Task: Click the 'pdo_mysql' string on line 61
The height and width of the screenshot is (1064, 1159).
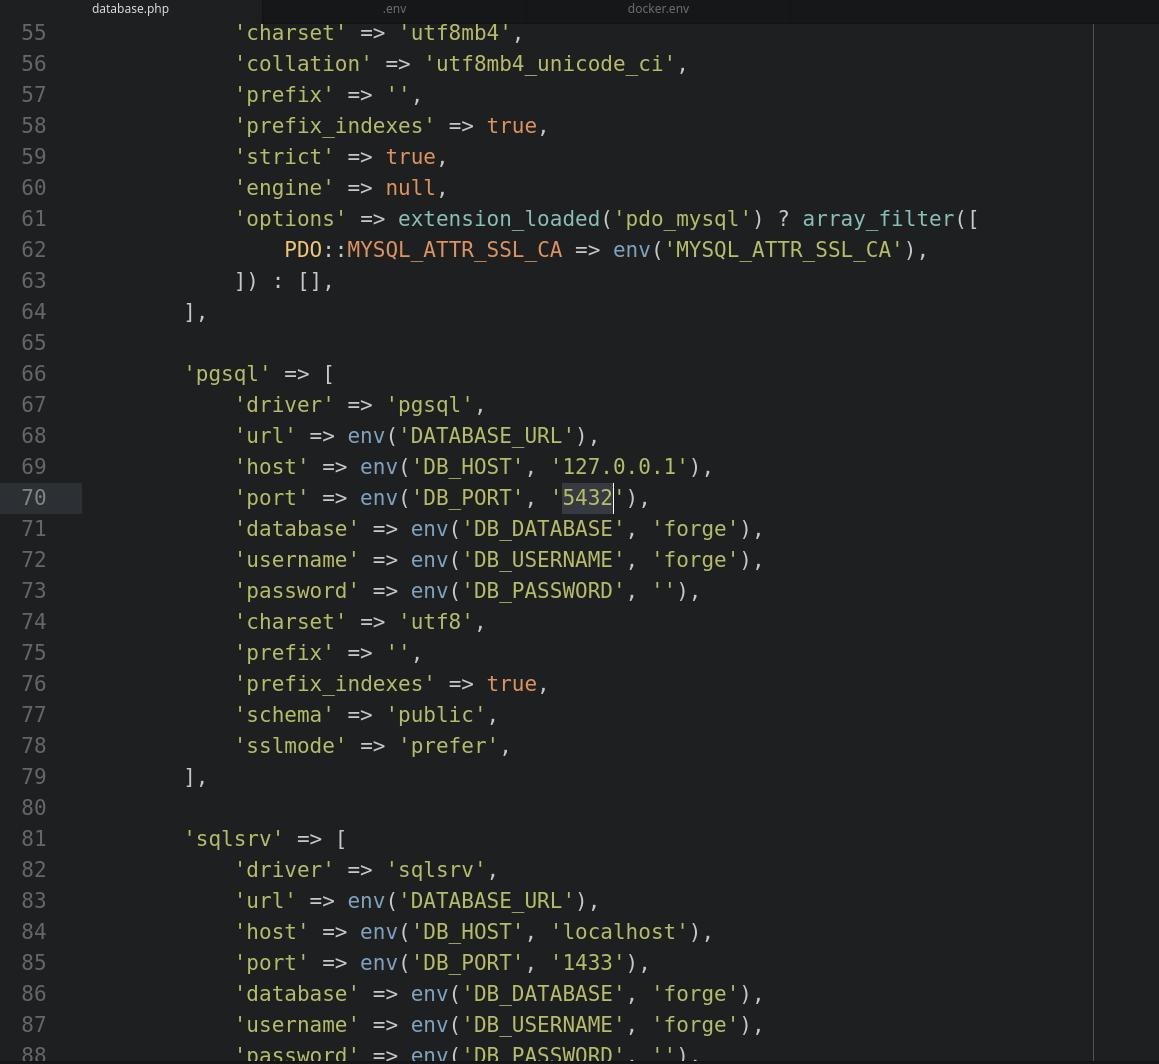Action: point(682,219)
